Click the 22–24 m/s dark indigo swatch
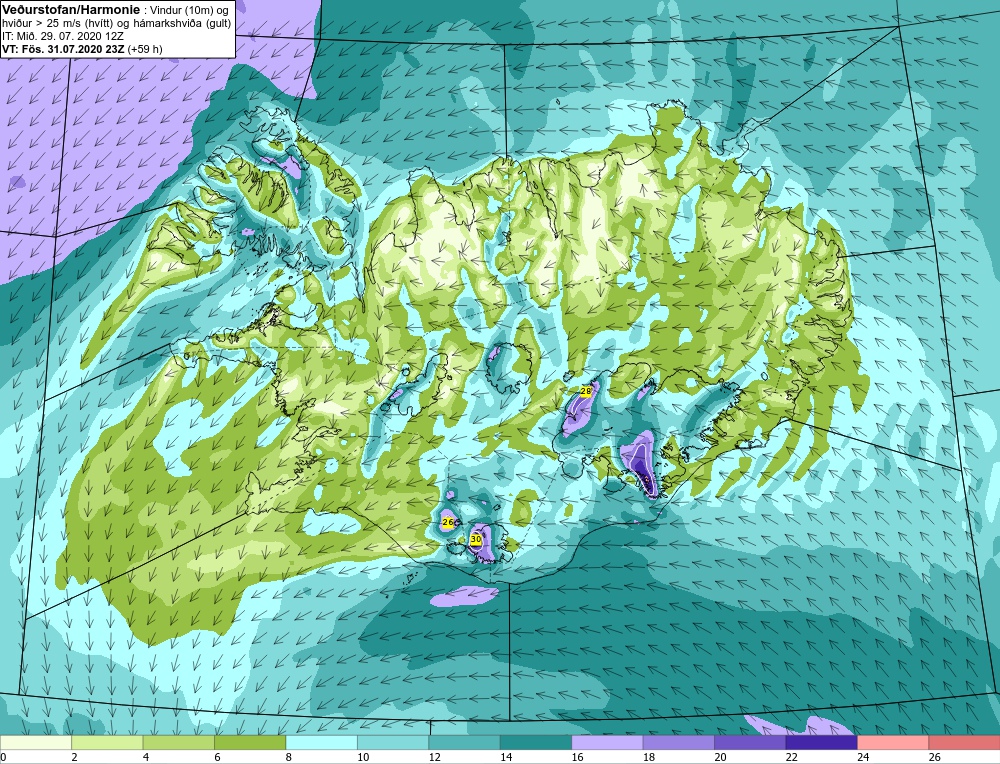 click(821, 742)
